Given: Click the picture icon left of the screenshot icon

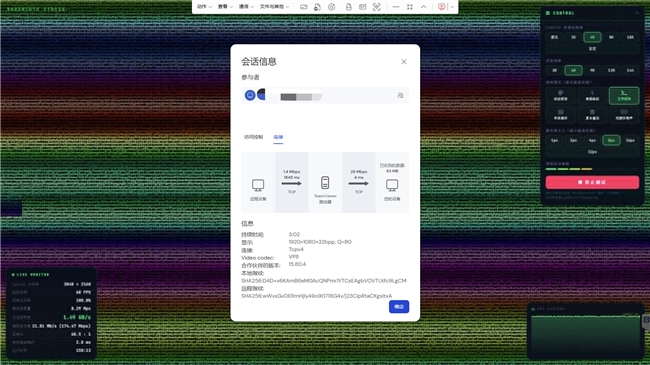Looking at the screenshot, I should point(363,7).
